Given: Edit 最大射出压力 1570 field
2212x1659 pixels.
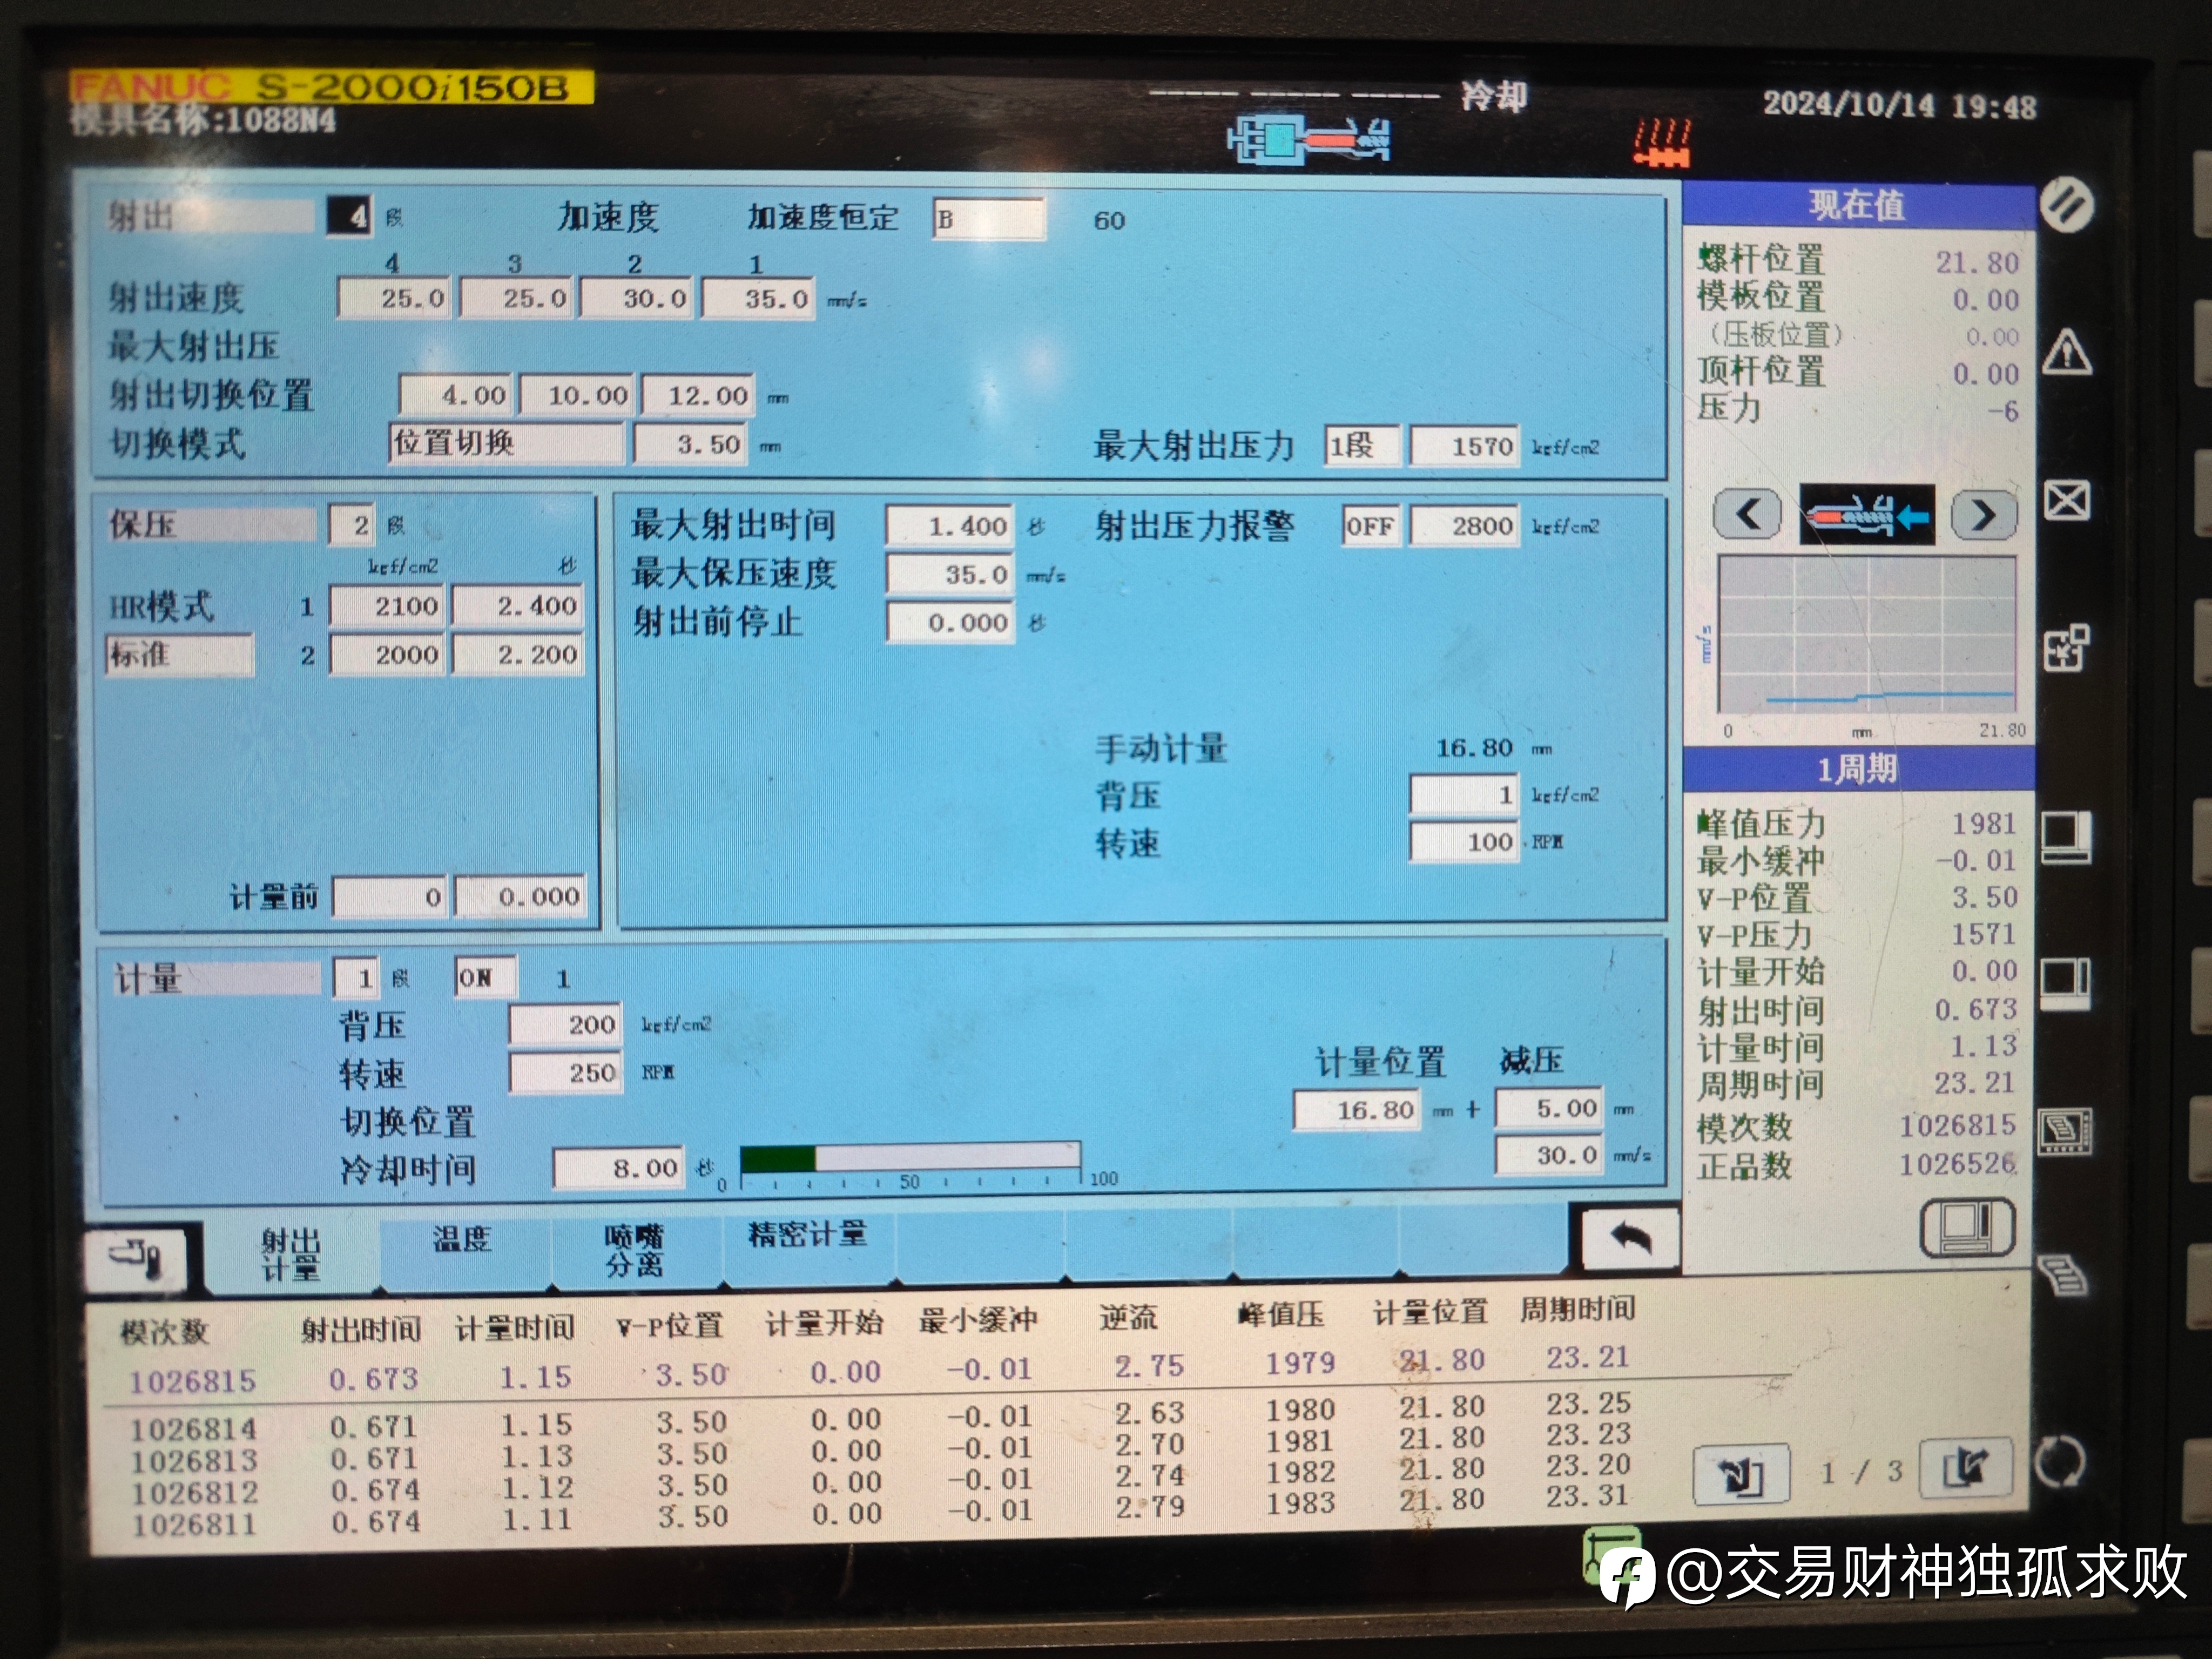Looking at the screenshot, I should click(x=1464, y=446).
